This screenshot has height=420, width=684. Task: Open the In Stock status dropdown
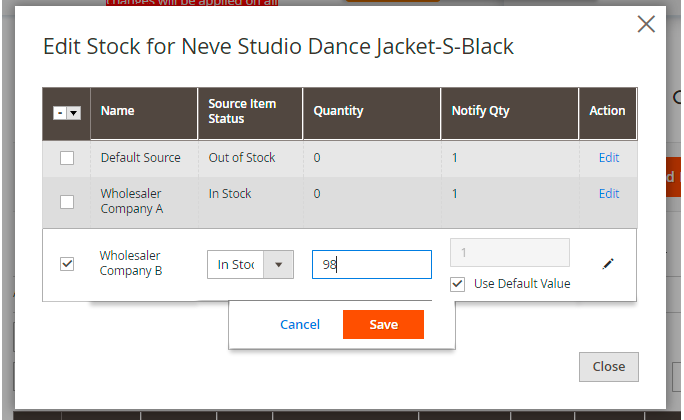click(x=236, y=264)
